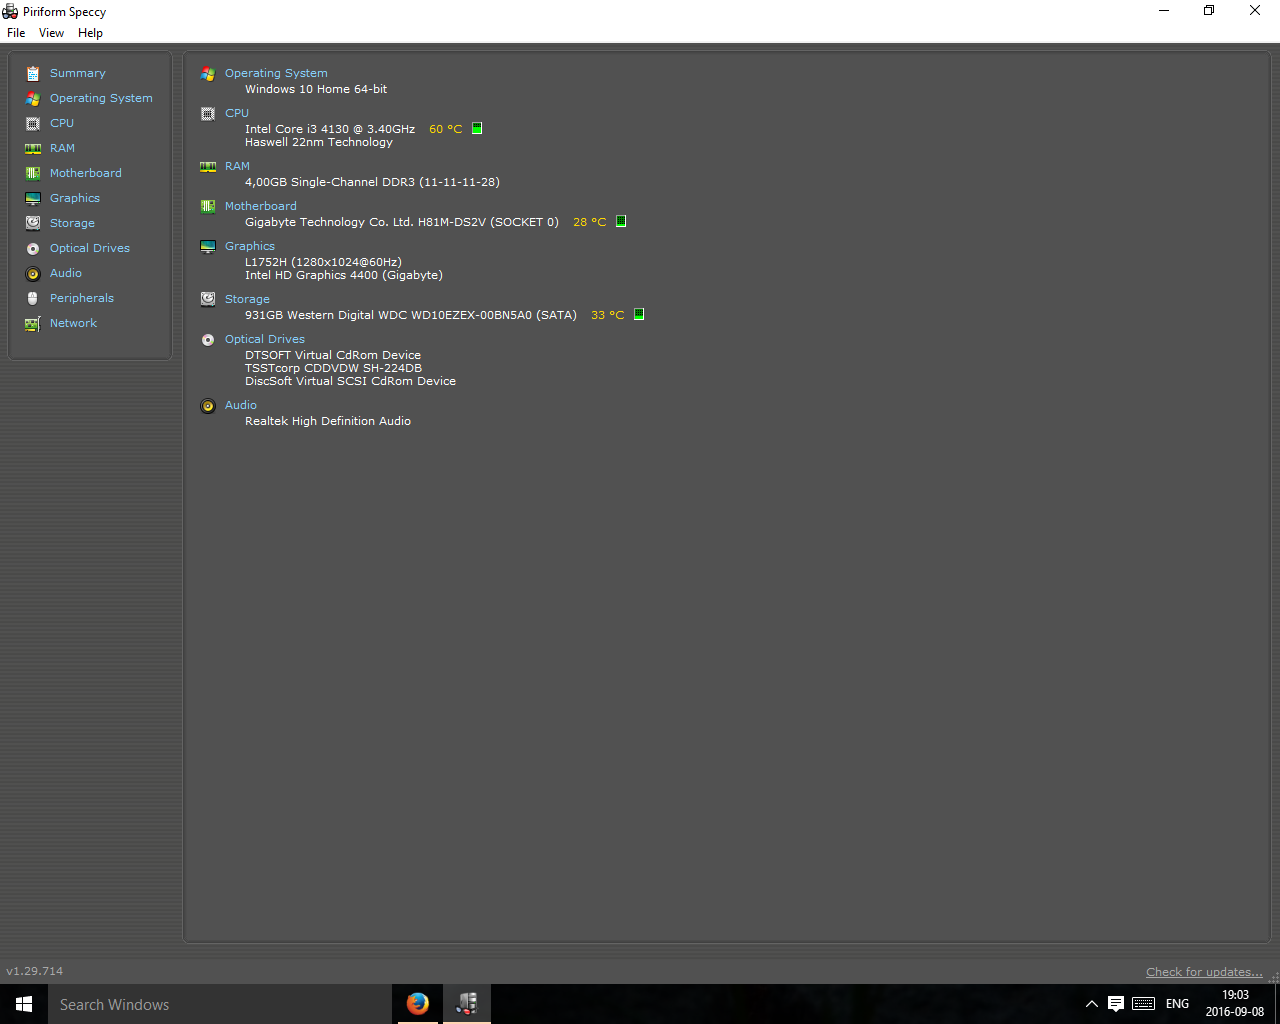The image size is (1280, 1024).
Task: Click 'Windows 10 Home 64-bit' text
Action: [316, 89]
